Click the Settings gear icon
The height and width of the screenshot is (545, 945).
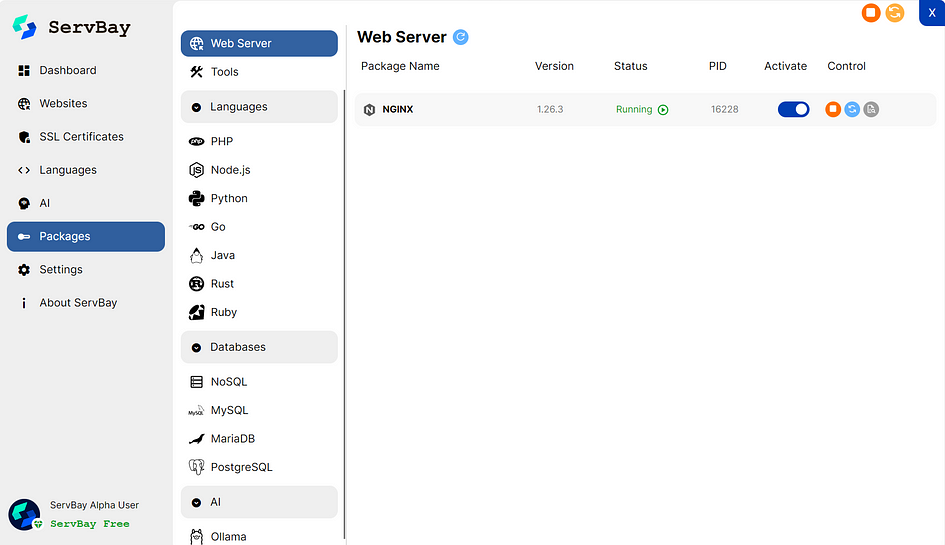pos(24,269)
